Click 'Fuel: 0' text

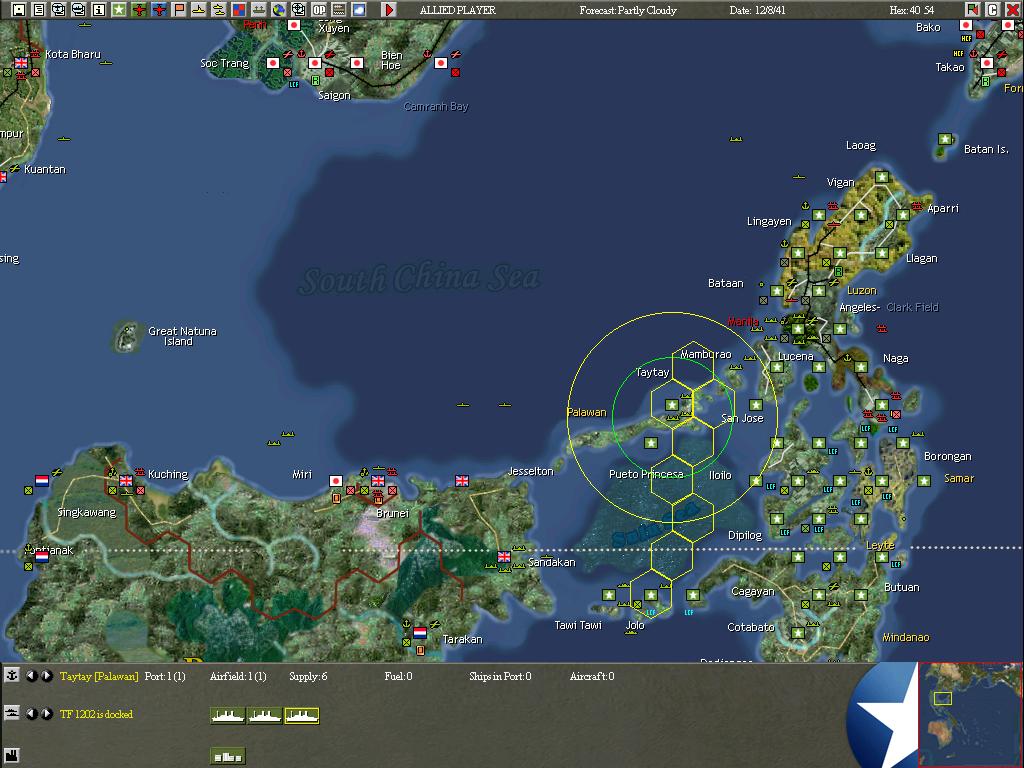coord(398,676)
